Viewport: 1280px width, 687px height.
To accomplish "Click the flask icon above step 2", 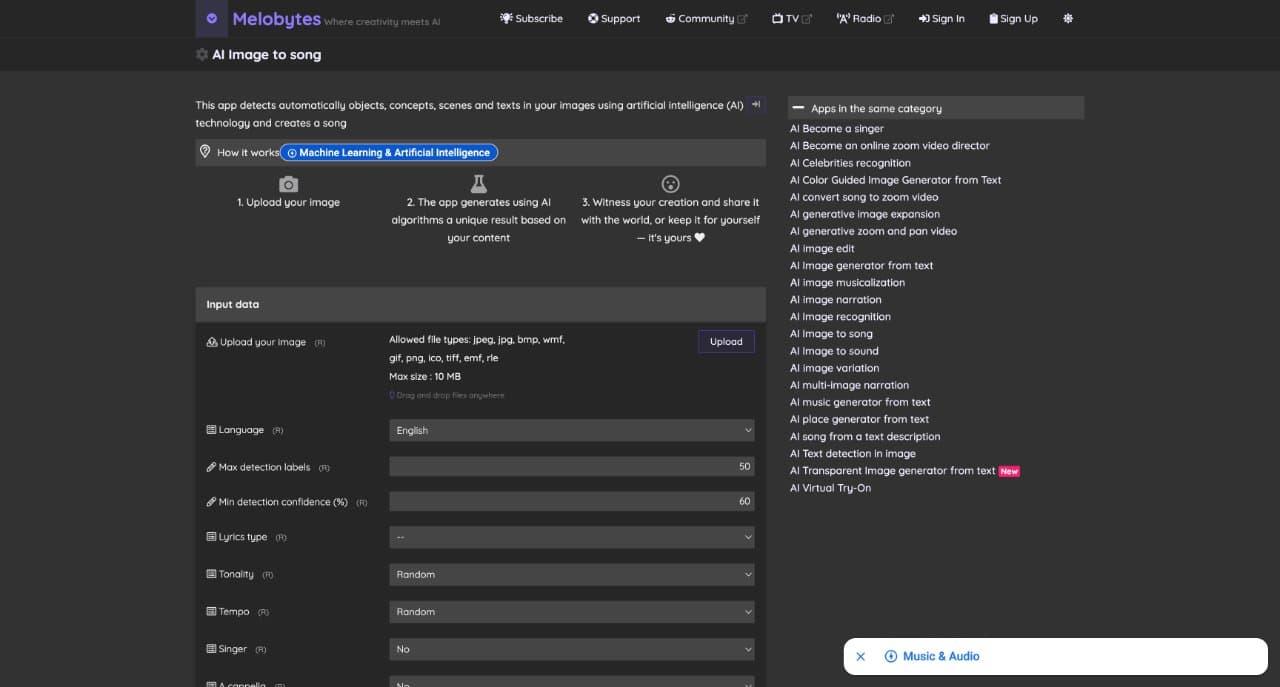I will [479, 184].
